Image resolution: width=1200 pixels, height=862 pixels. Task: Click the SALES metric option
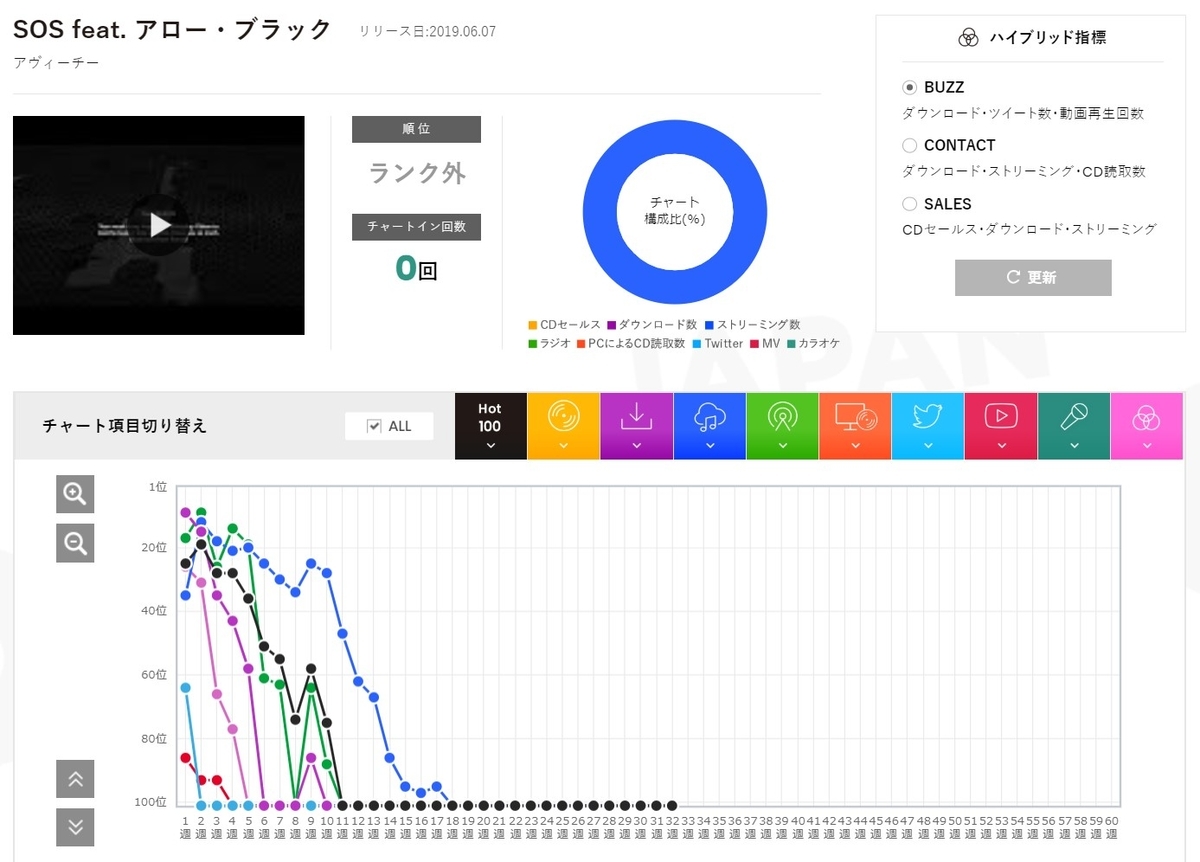point(909,204)
